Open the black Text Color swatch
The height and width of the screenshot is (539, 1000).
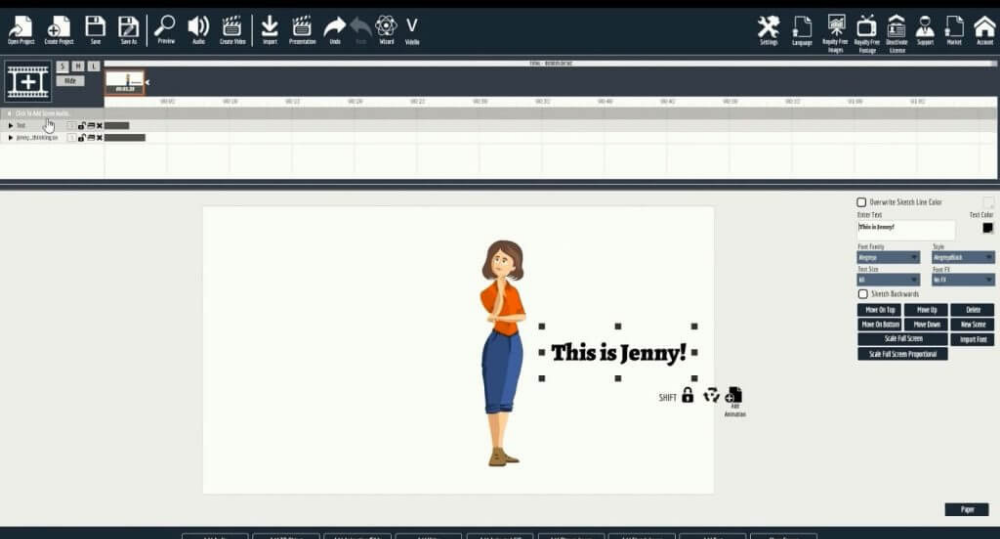(x=988, y=228)
